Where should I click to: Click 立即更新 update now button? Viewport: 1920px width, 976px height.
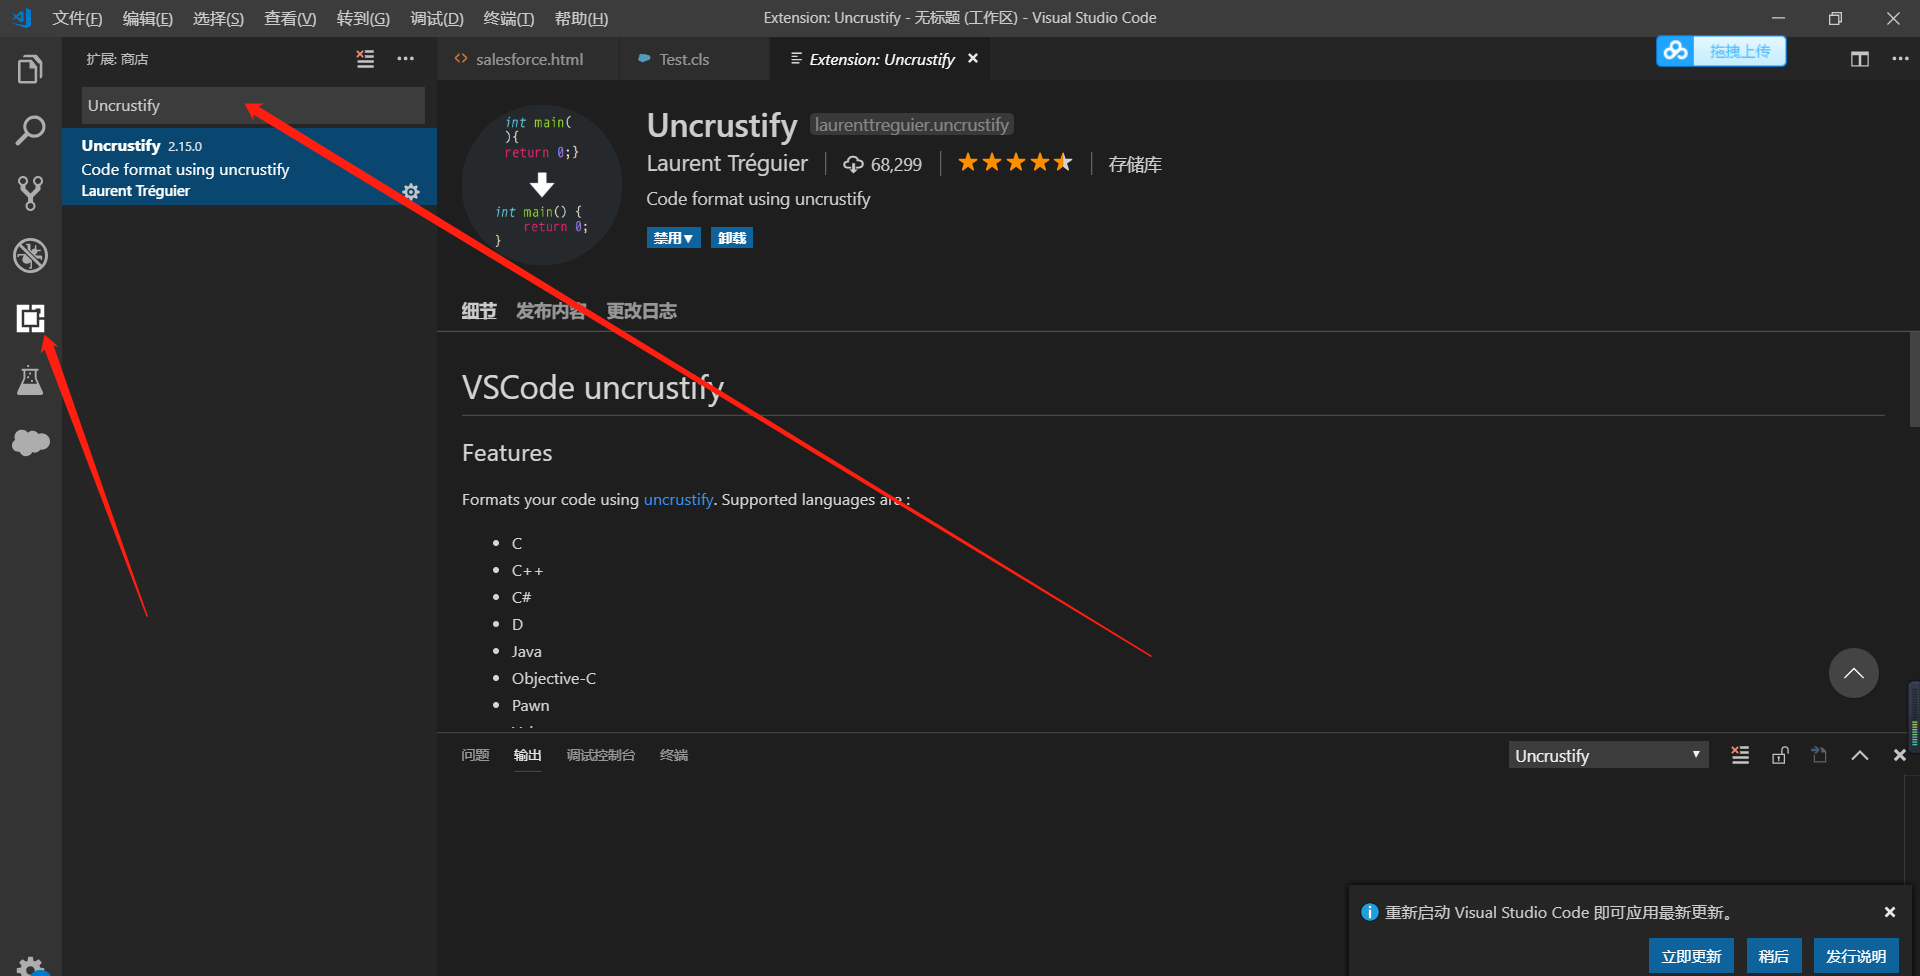point(1691,956)
